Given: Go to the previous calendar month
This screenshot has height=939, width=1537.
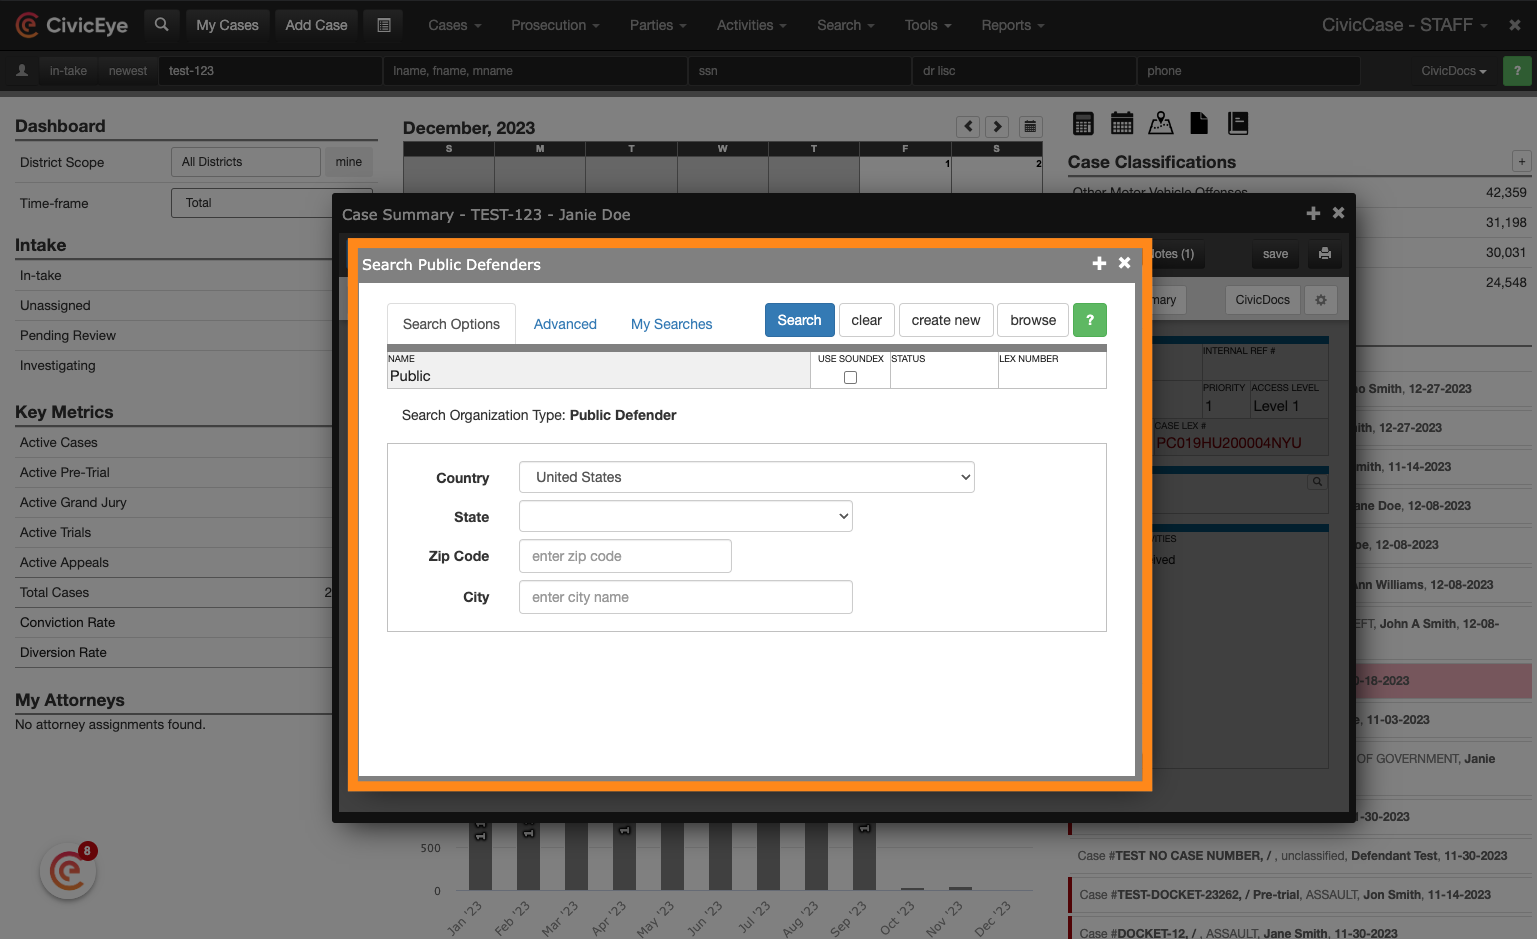Looking at the screenshot, I should click(x=968, y=126).
